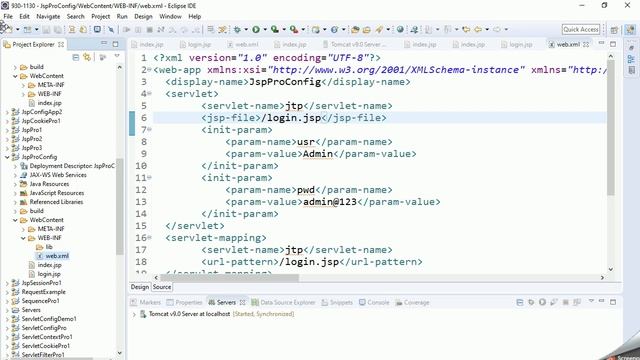Toggle code folding on line 4 servlet
Viewport: 640px width, 360px height.
coord(150,93)
